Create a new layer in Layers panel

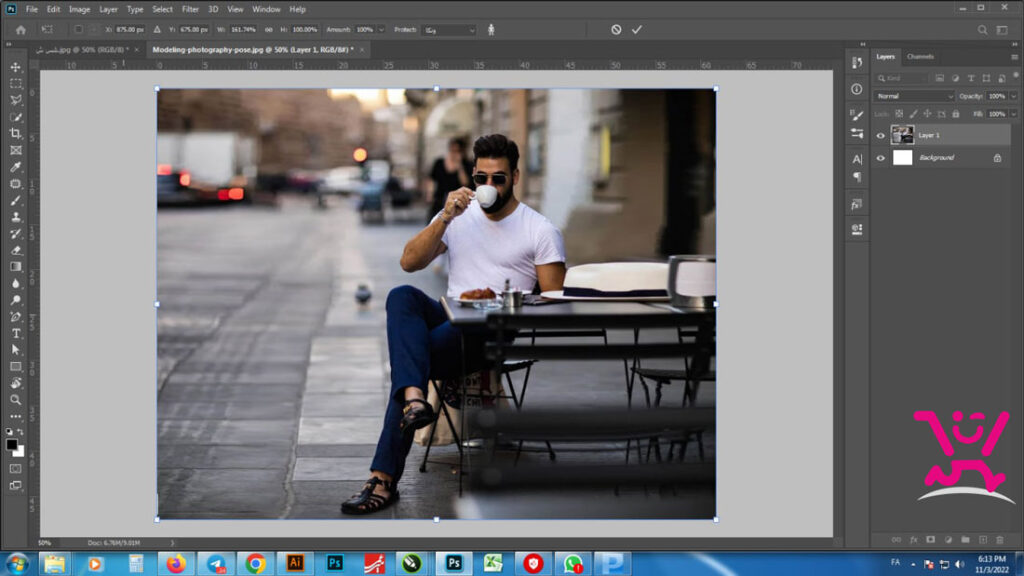click(x=983, y=540)
